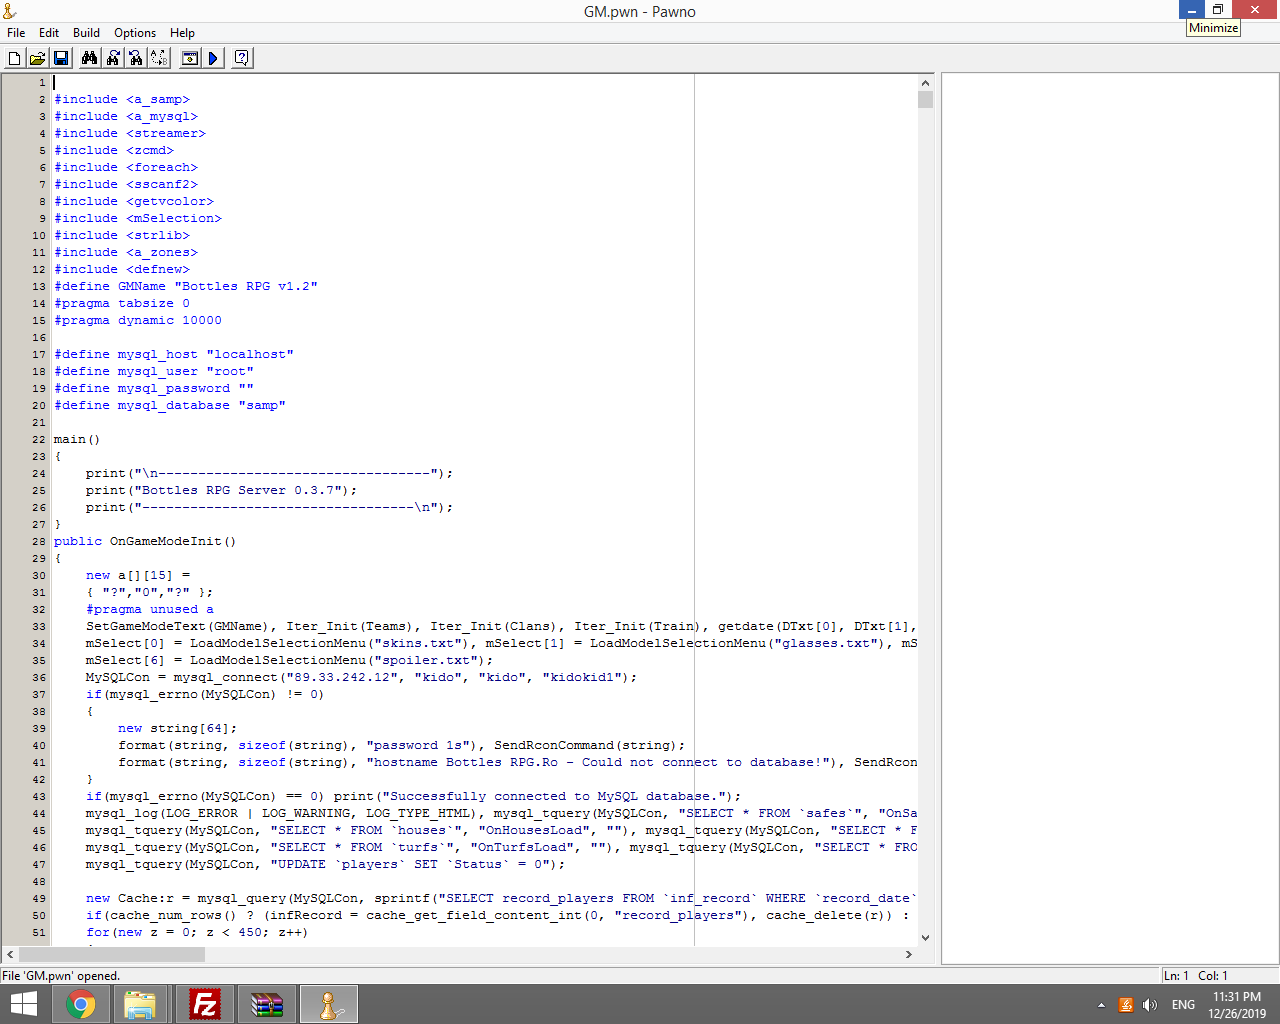Click line 'new string[64];'
Viewport: 1280px width, 1024px height.
click(x=177, y=728)
